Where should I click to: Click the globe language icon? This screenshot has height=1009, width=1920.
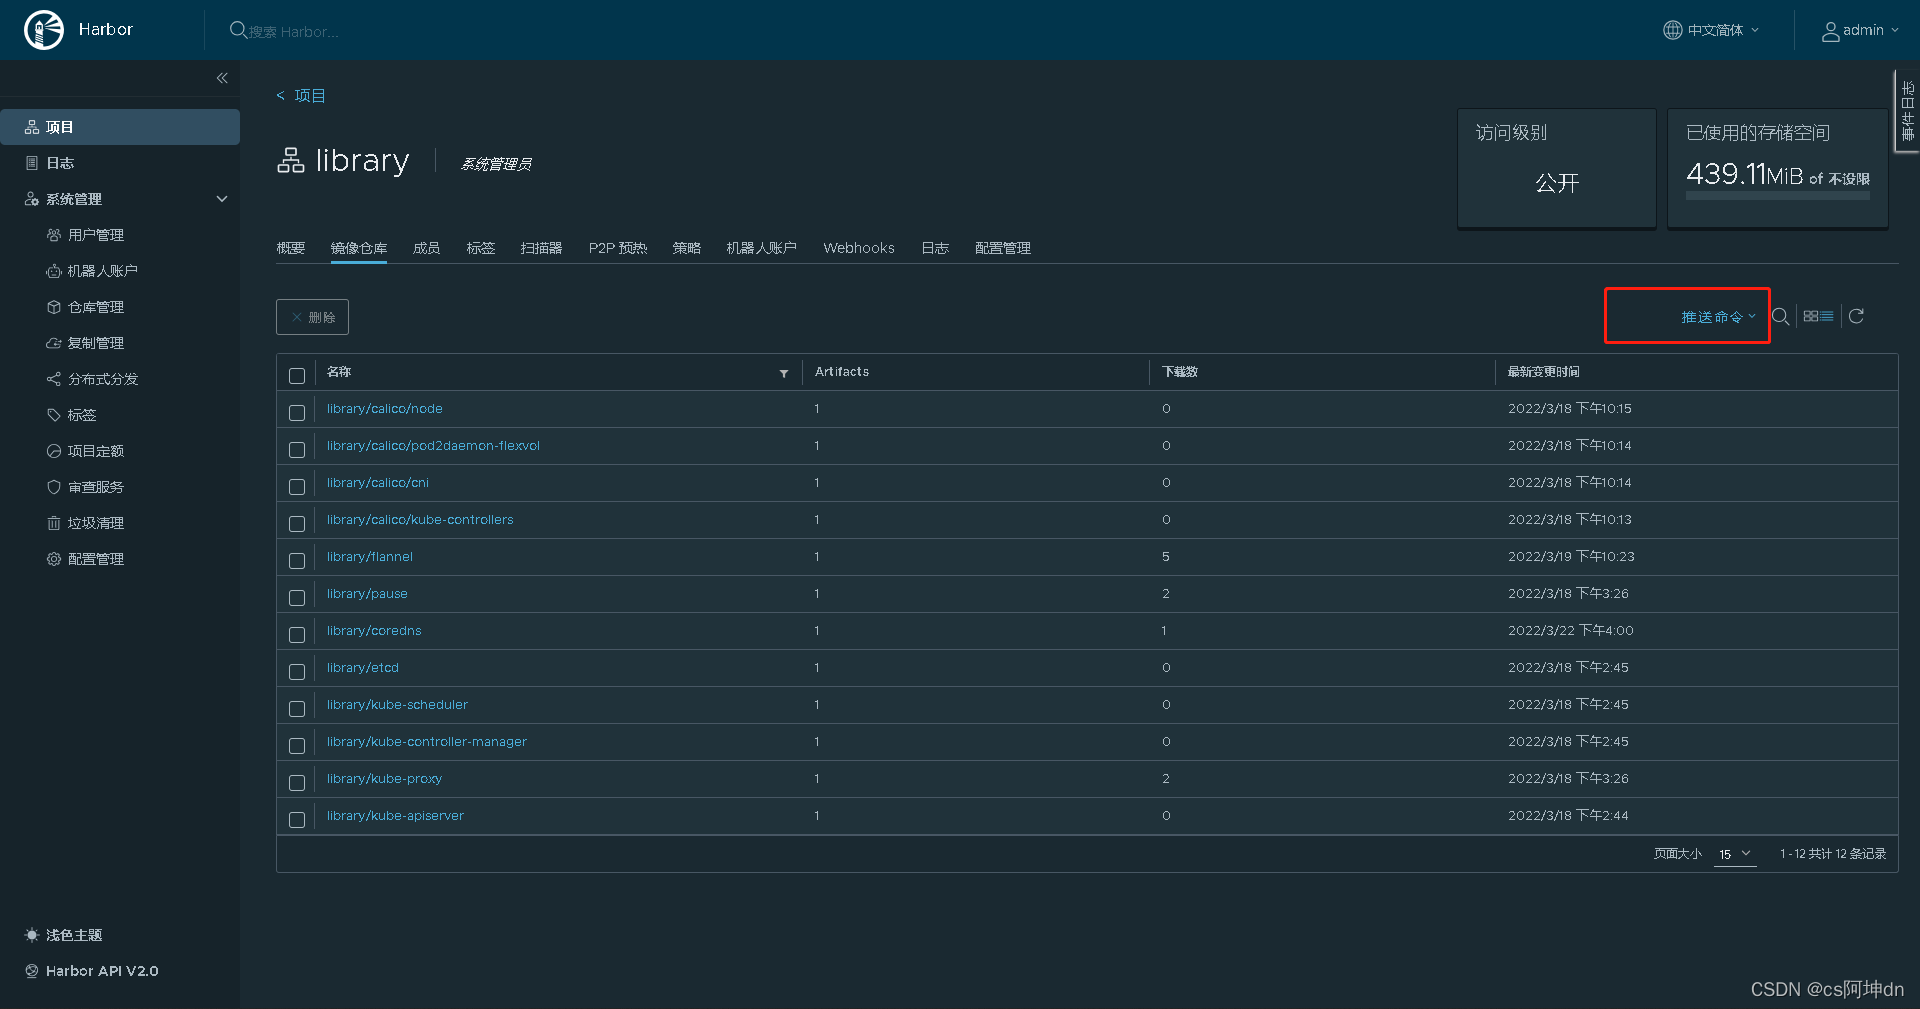coord(1672,30)
